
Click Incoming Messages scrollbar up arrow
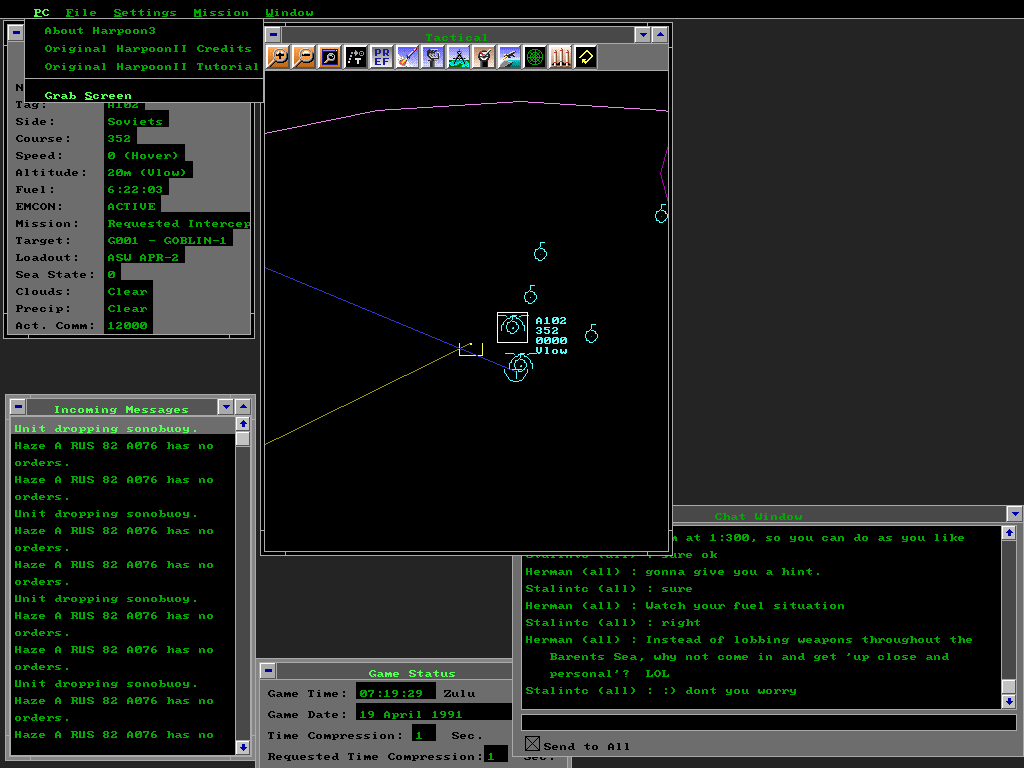point(243,424)
